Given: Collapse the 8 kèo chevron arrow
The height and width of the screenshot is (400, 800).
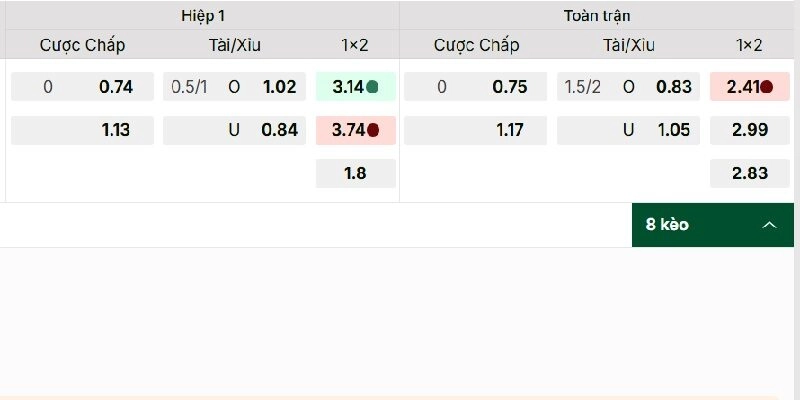Looking at the screenshot, I should (769, 225).
